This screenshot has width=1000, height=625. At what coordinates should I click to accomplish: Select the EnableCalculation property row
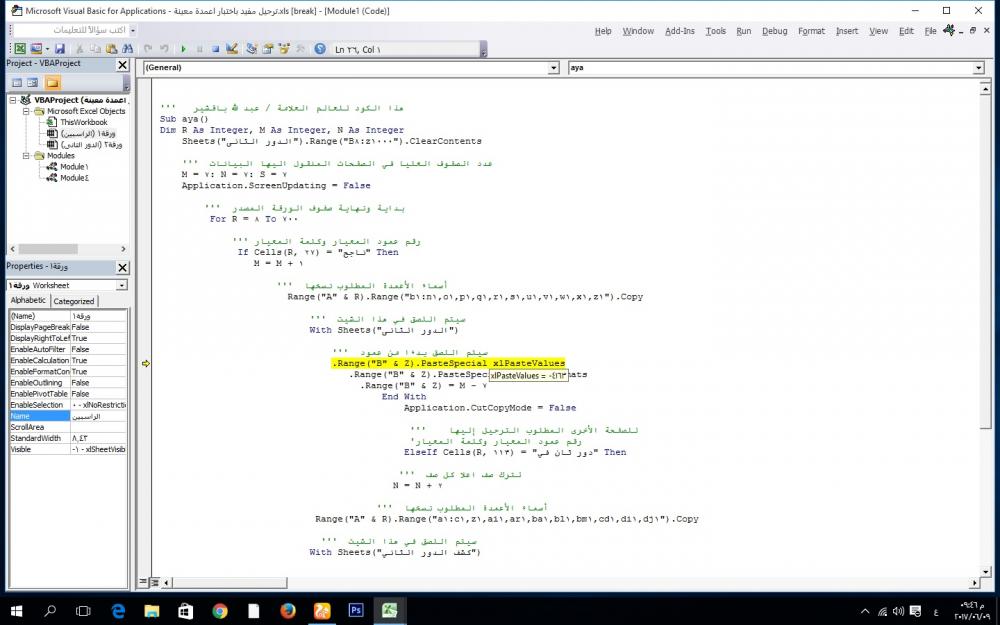(x=68, y=360)
